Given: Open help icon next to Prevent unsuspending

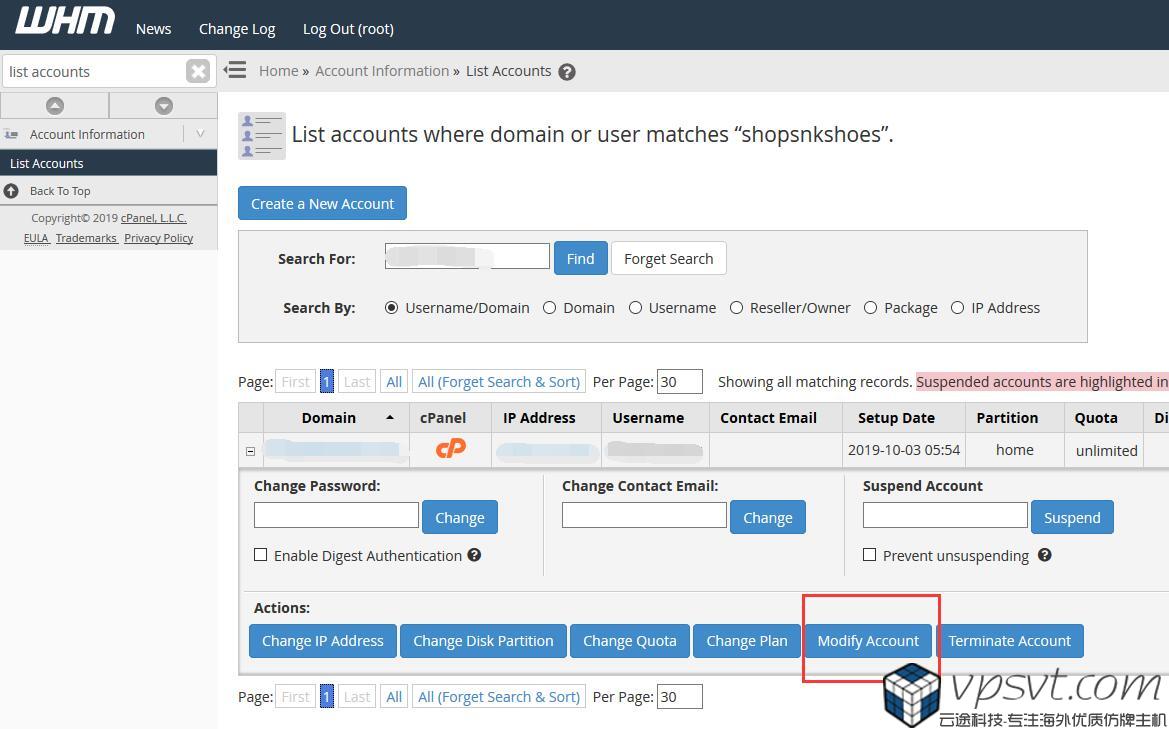Looking at the screenshot, I should [x=1044, y=555].
